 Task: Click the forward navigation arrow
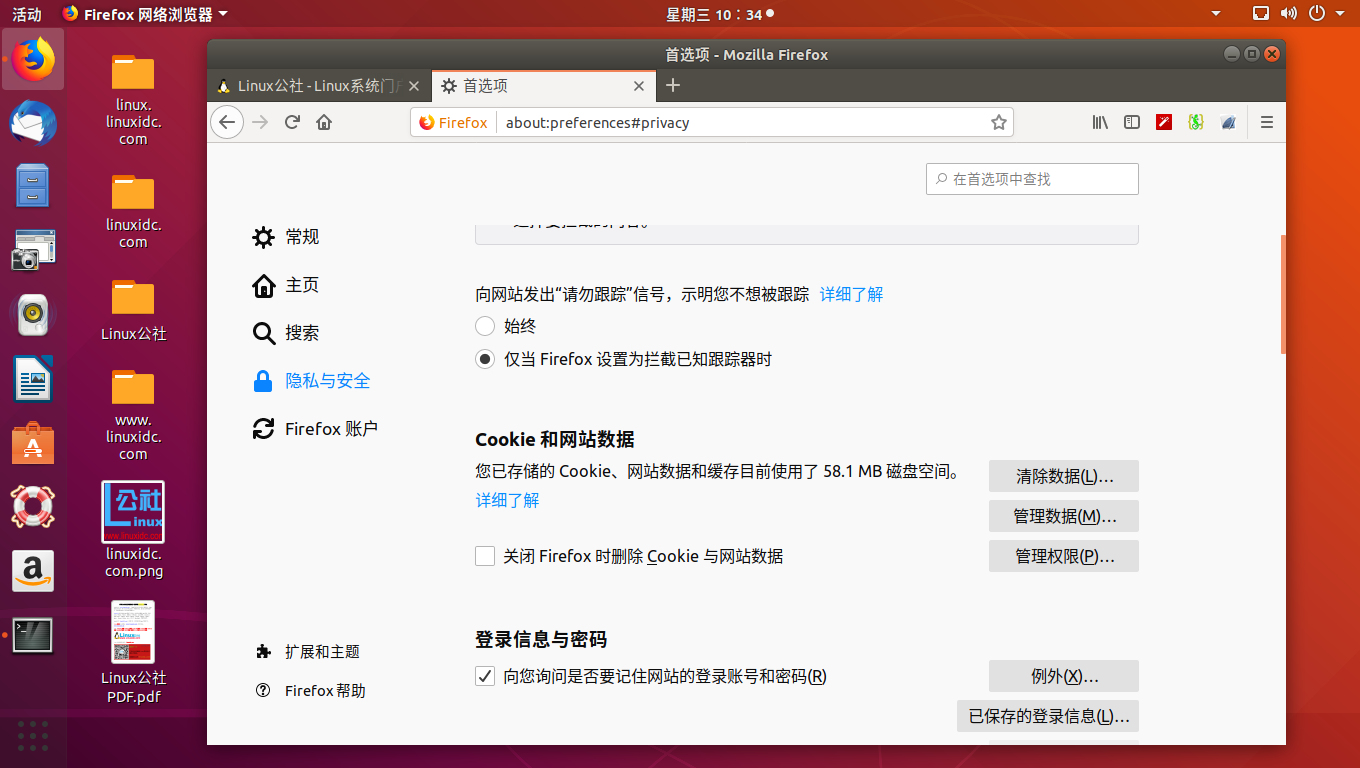[x=260, y=122]
